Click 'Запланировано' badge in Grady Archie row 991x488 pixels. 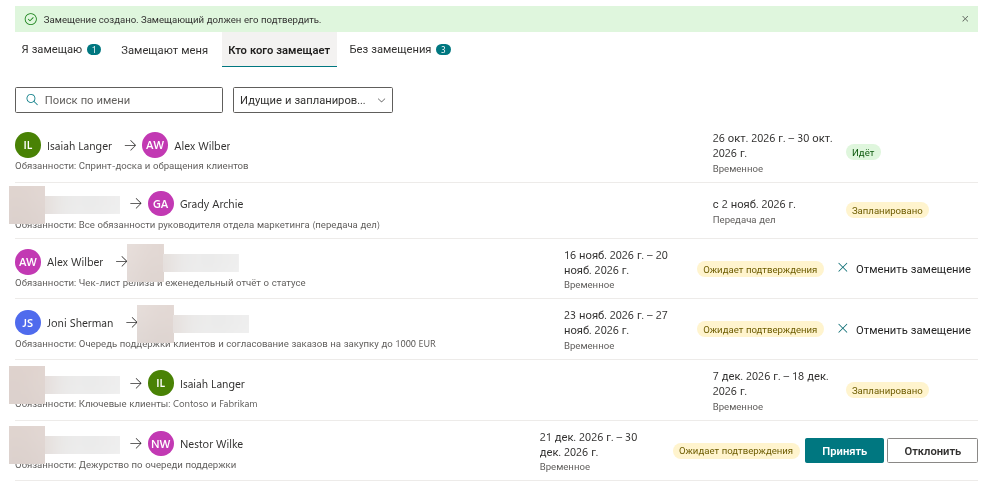tap(887, 210)
